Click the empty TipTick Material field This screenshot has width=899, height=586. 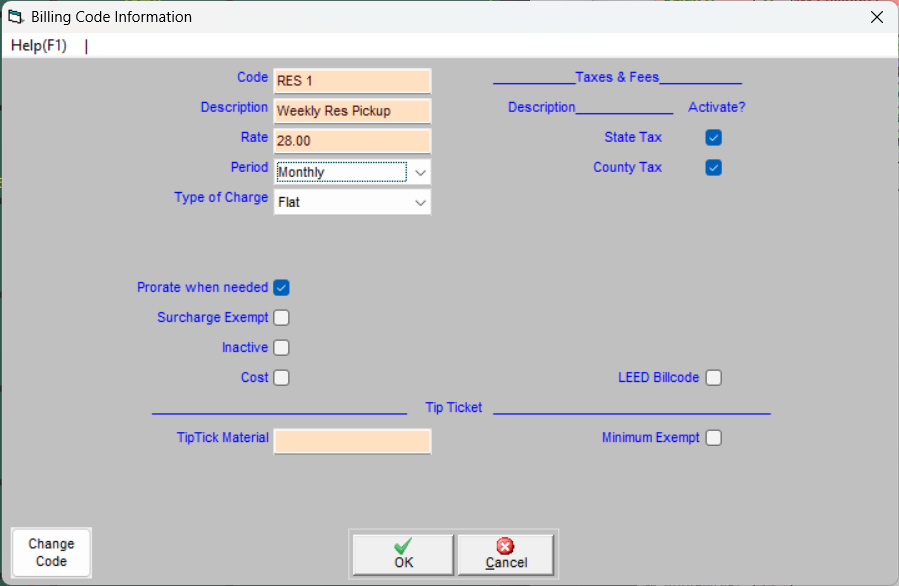(352, 441)
